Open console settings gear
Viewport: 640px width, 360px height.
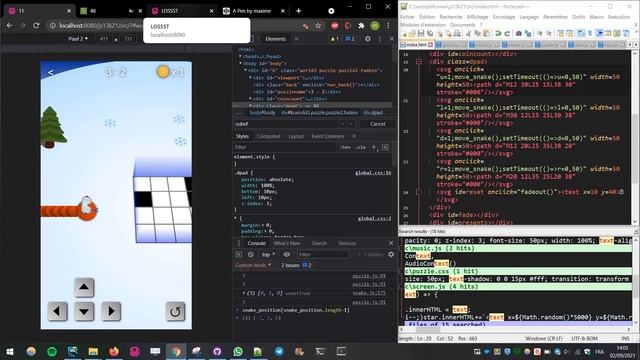pos(391,254)
